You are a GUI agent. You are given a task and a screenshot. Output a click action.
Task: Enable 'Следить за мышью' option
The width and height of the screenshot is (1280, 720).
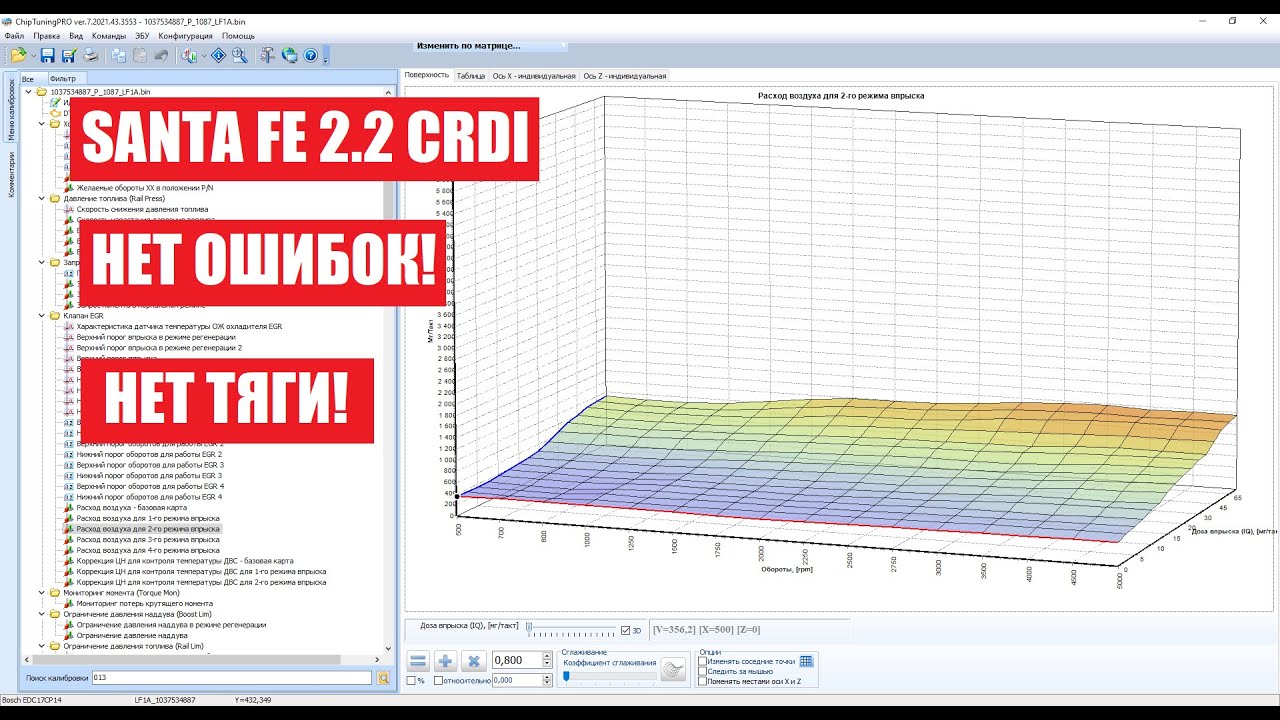click(x=702, y=671)
